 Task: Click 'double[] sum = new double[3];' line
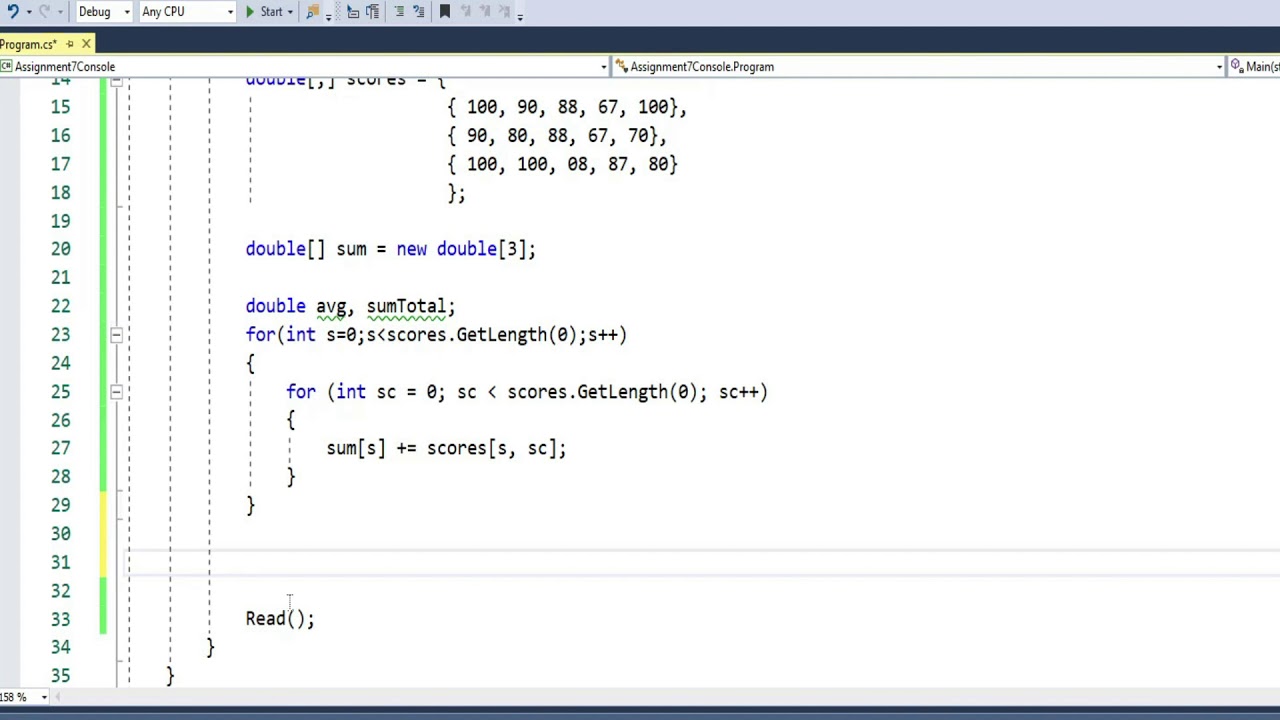[391, 249]
